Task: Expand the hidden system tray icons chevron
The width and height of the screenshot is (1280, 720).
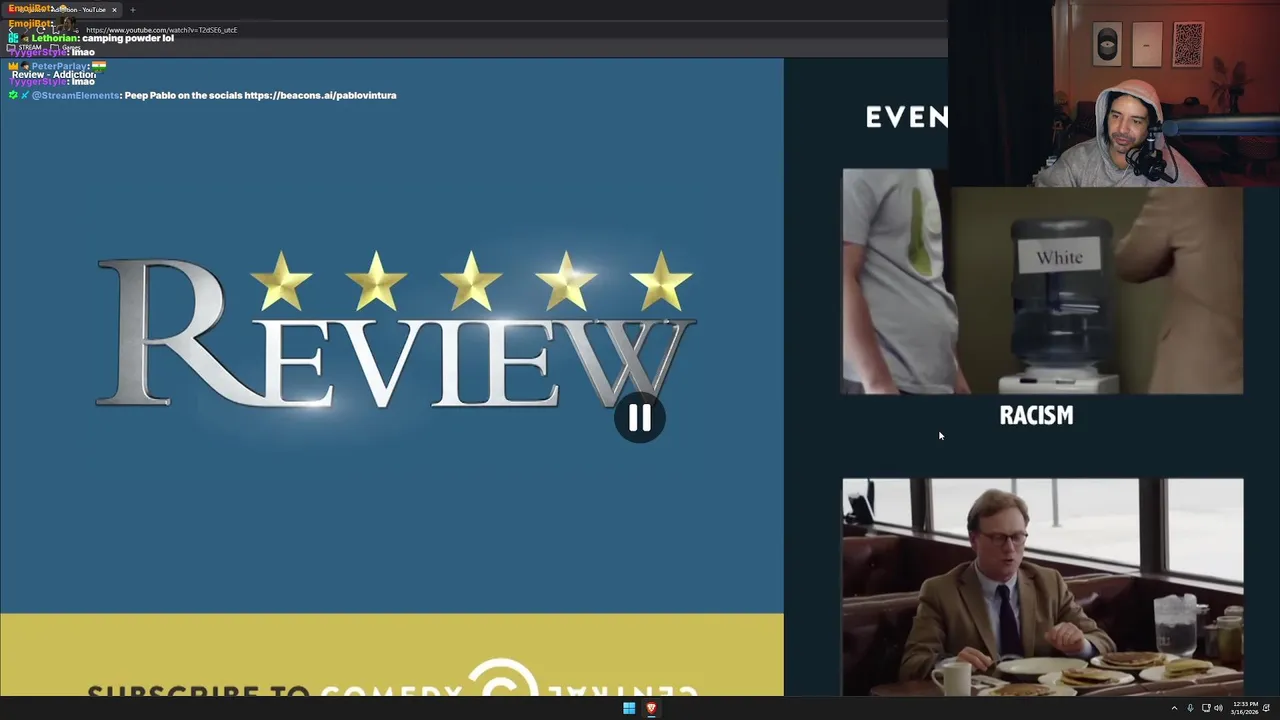Action: [x=1174, y=708]
